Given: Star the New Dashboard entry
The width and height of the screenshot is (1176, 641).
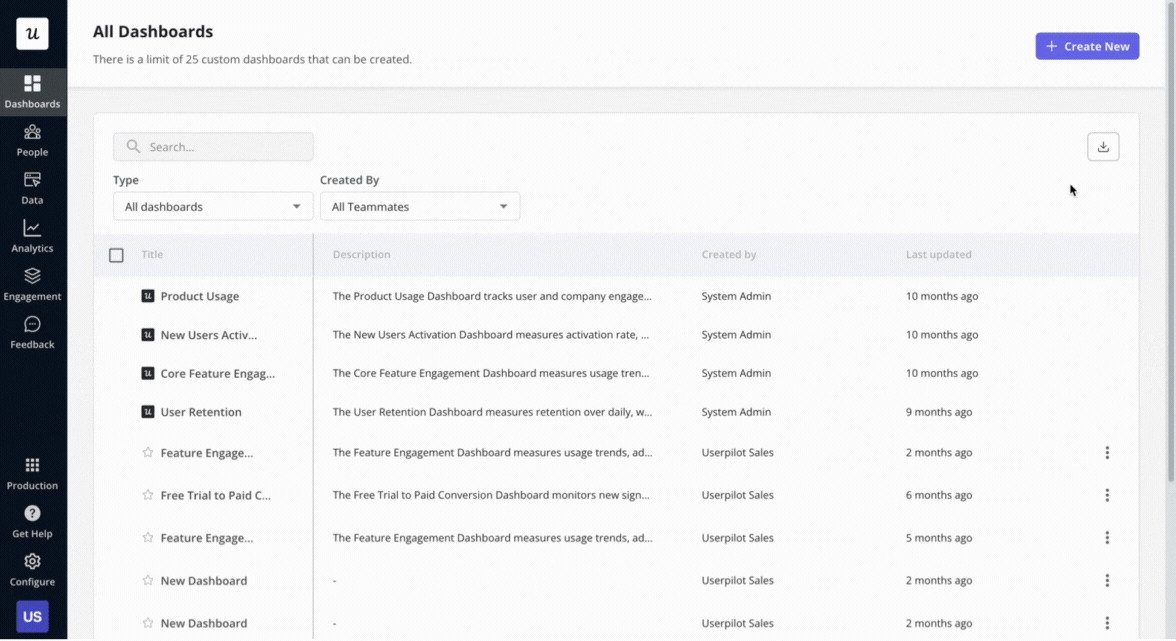Looking at the screenshot, I should [x=146, y=580].
